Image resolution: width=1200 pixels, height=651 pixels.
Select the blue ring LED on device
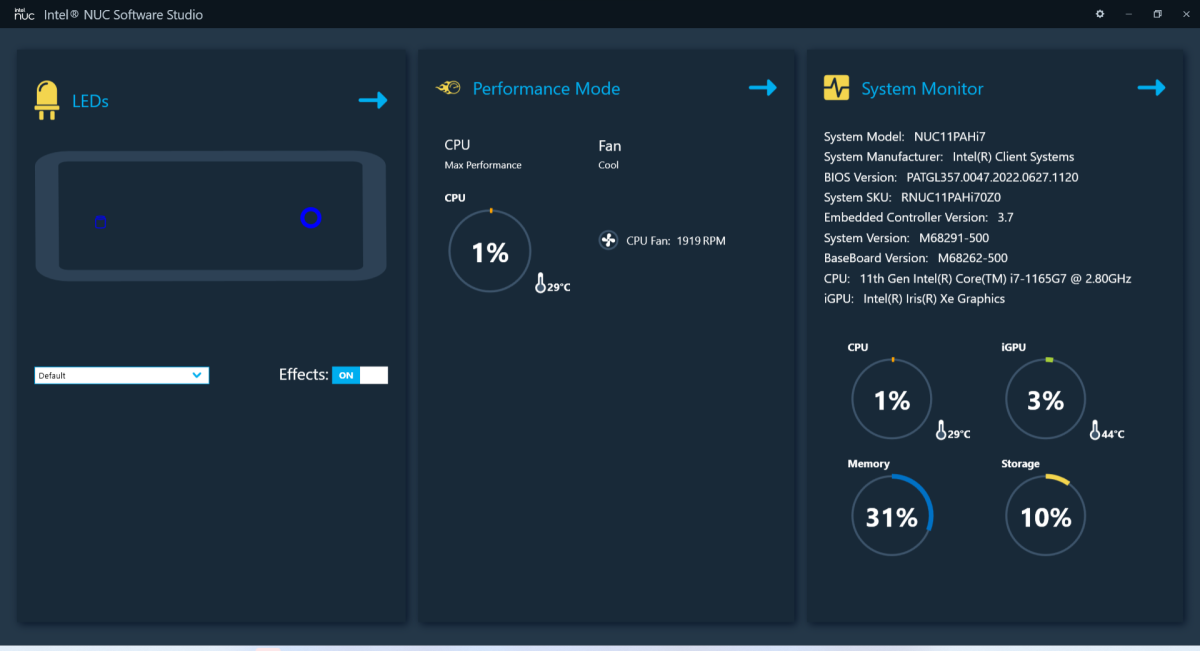(x=310, y=217)
